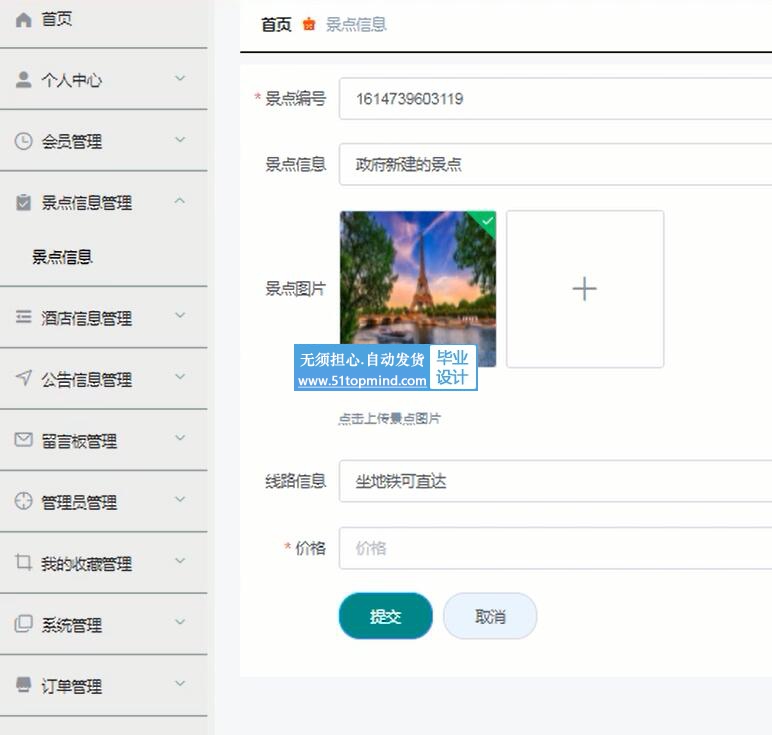Expand the 酒店信息管理 chevron
Image resolution: width=772 pixels, height=735 pixels.
pyautogui.click(x=180, y=315)
